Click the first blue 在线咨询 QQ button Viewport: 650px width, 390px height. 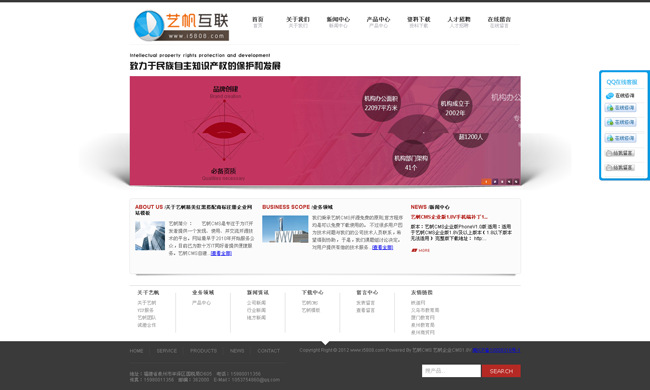pos(620,108)
